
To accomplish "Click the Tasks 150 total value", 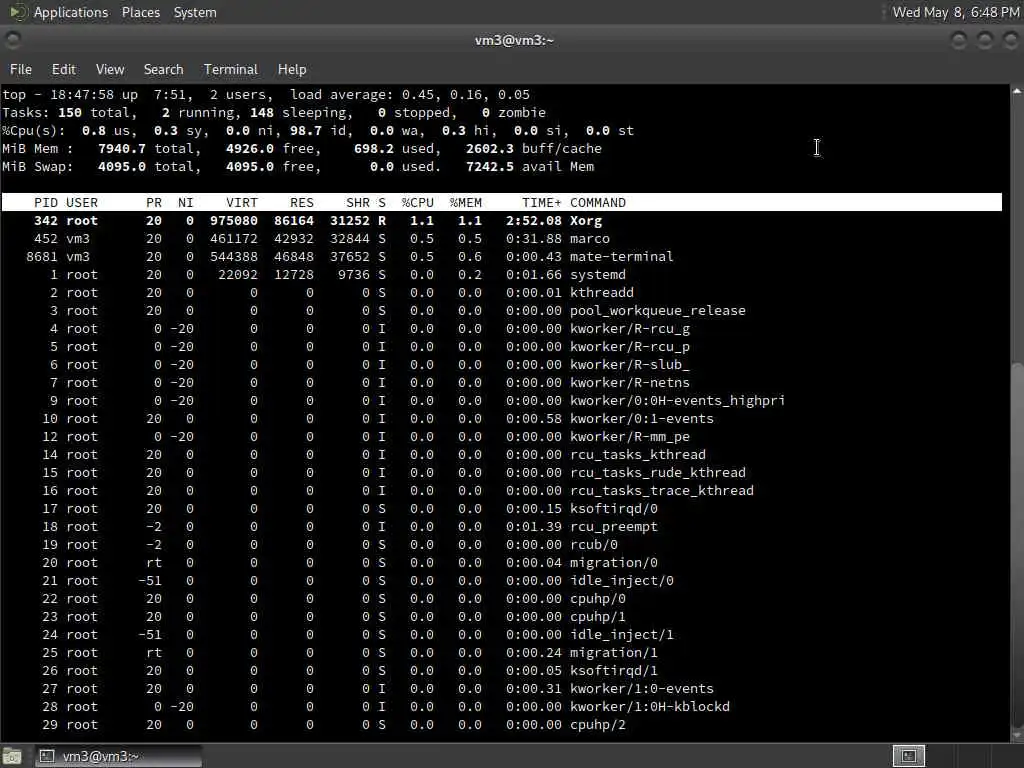I will pyautogui.click(x=70, y=113).
